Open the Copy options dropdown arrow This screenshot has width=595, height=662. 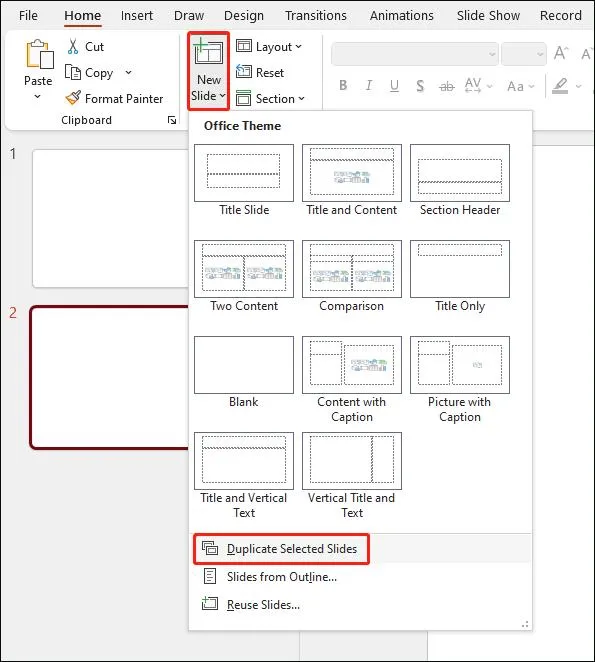click(x=128, y=73)
